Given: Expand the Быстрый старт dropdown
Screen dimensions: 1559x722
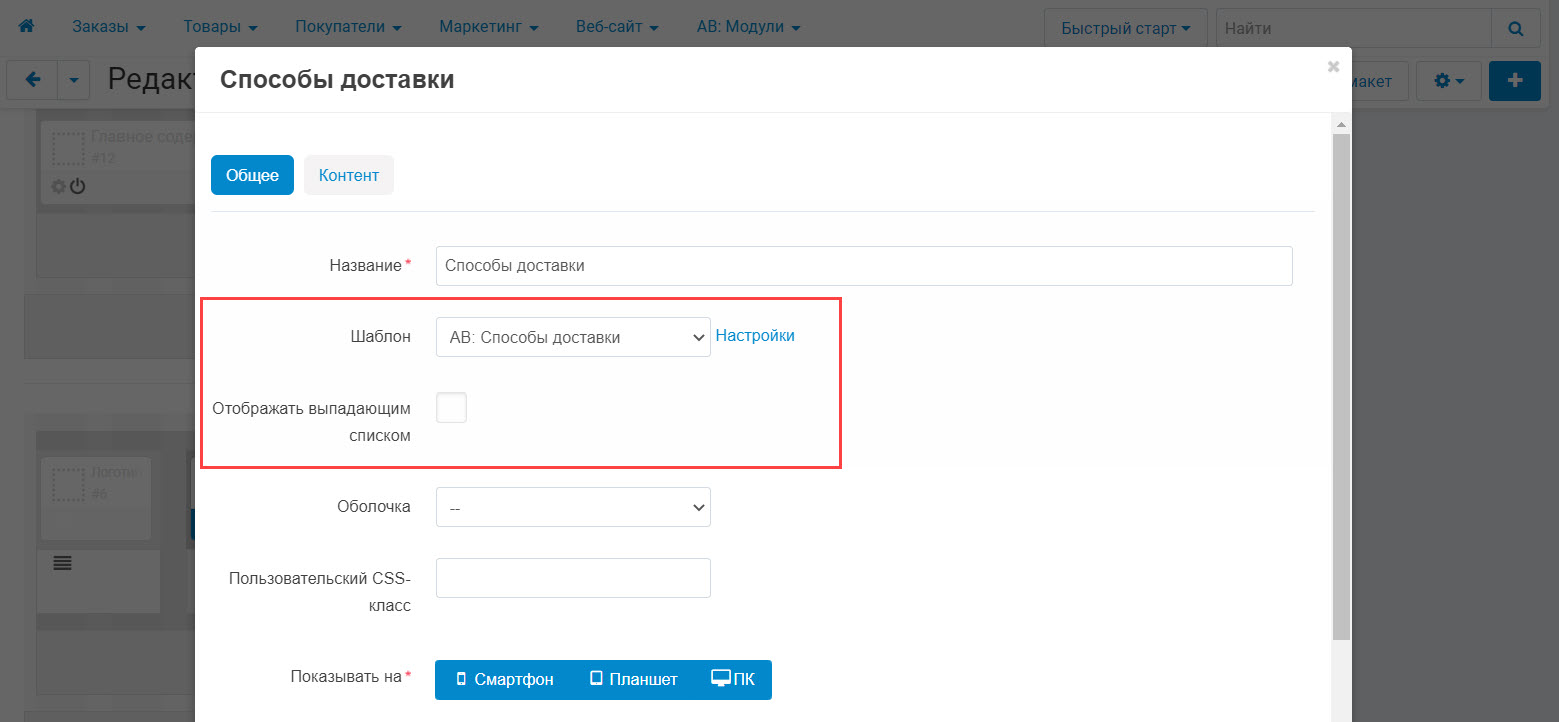Looking at the screenshot, I should [1125, 28].
